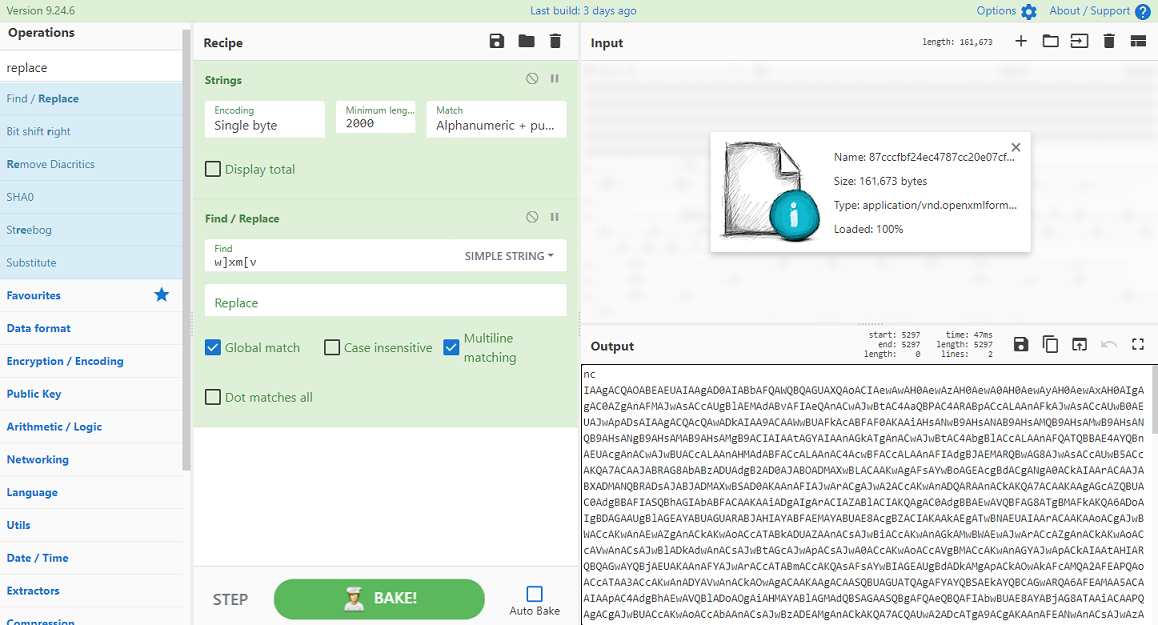Expand the Utils category
Viewport: 1158px width, 625px height.
point(91,525)
